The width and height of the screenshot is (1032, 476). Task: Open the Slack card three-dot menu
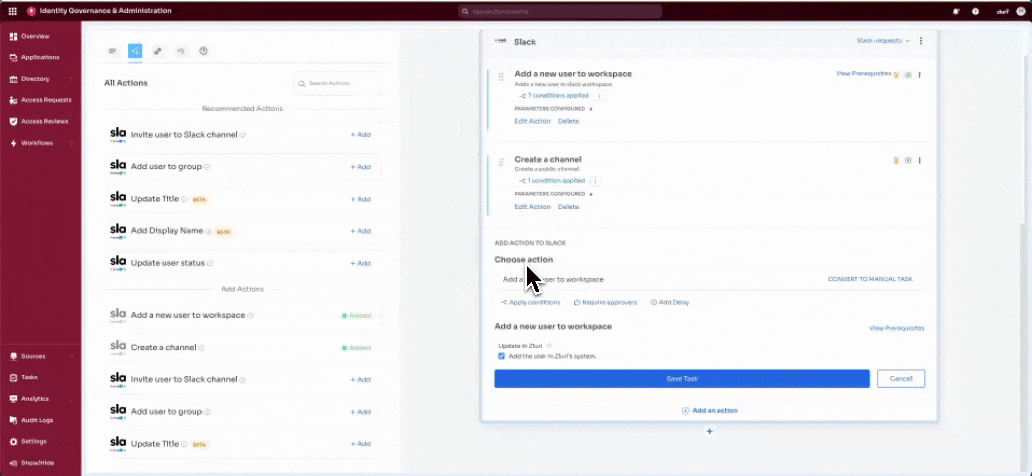(921, 41)
